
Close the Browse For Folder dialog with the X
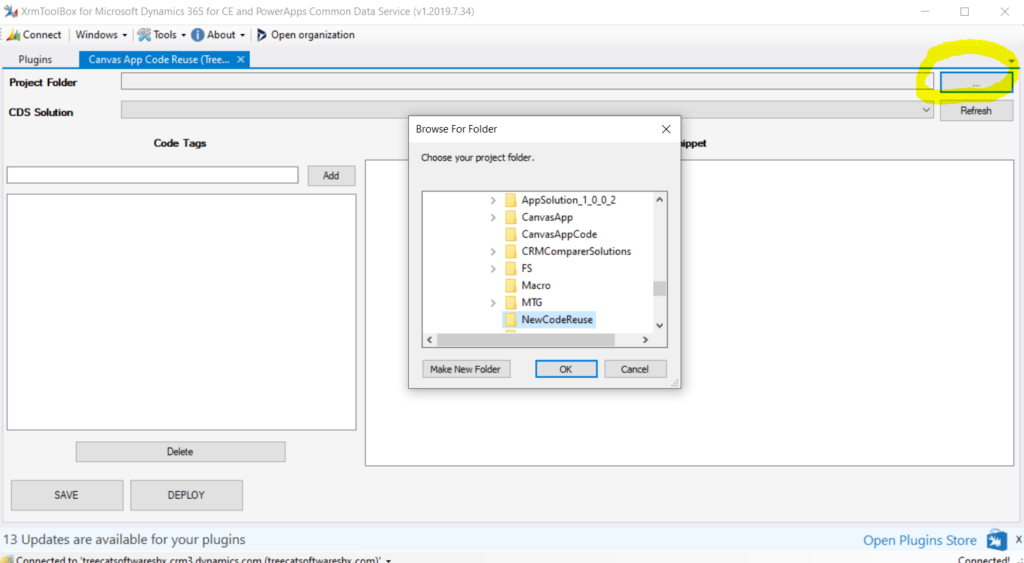[x=665, y=129]
